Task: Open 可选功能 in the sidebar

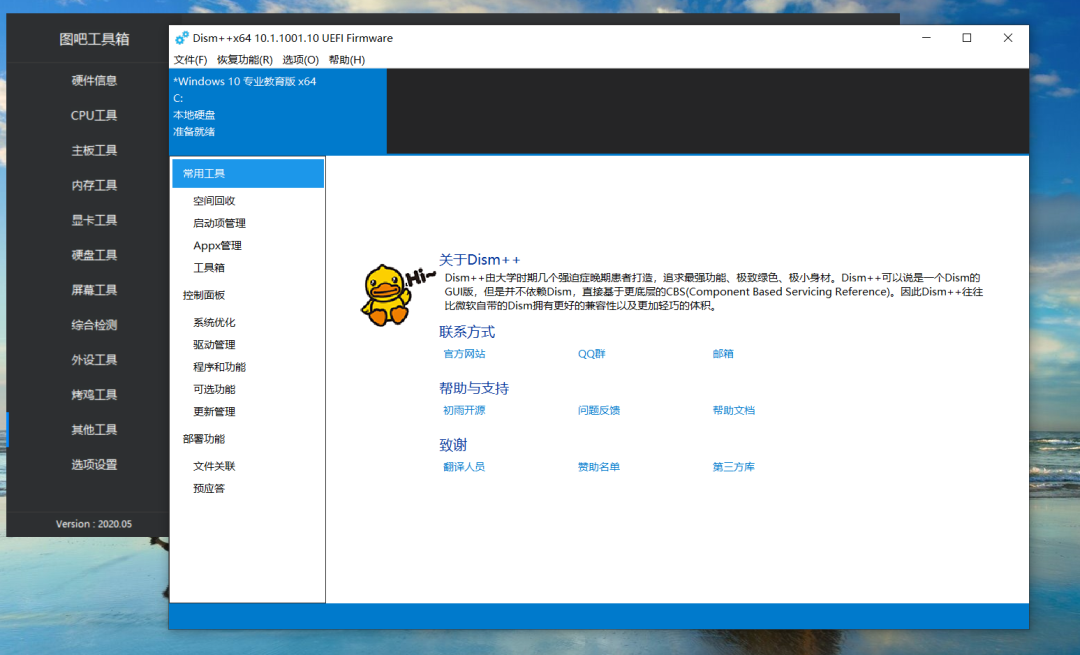Action: point(214,389)
